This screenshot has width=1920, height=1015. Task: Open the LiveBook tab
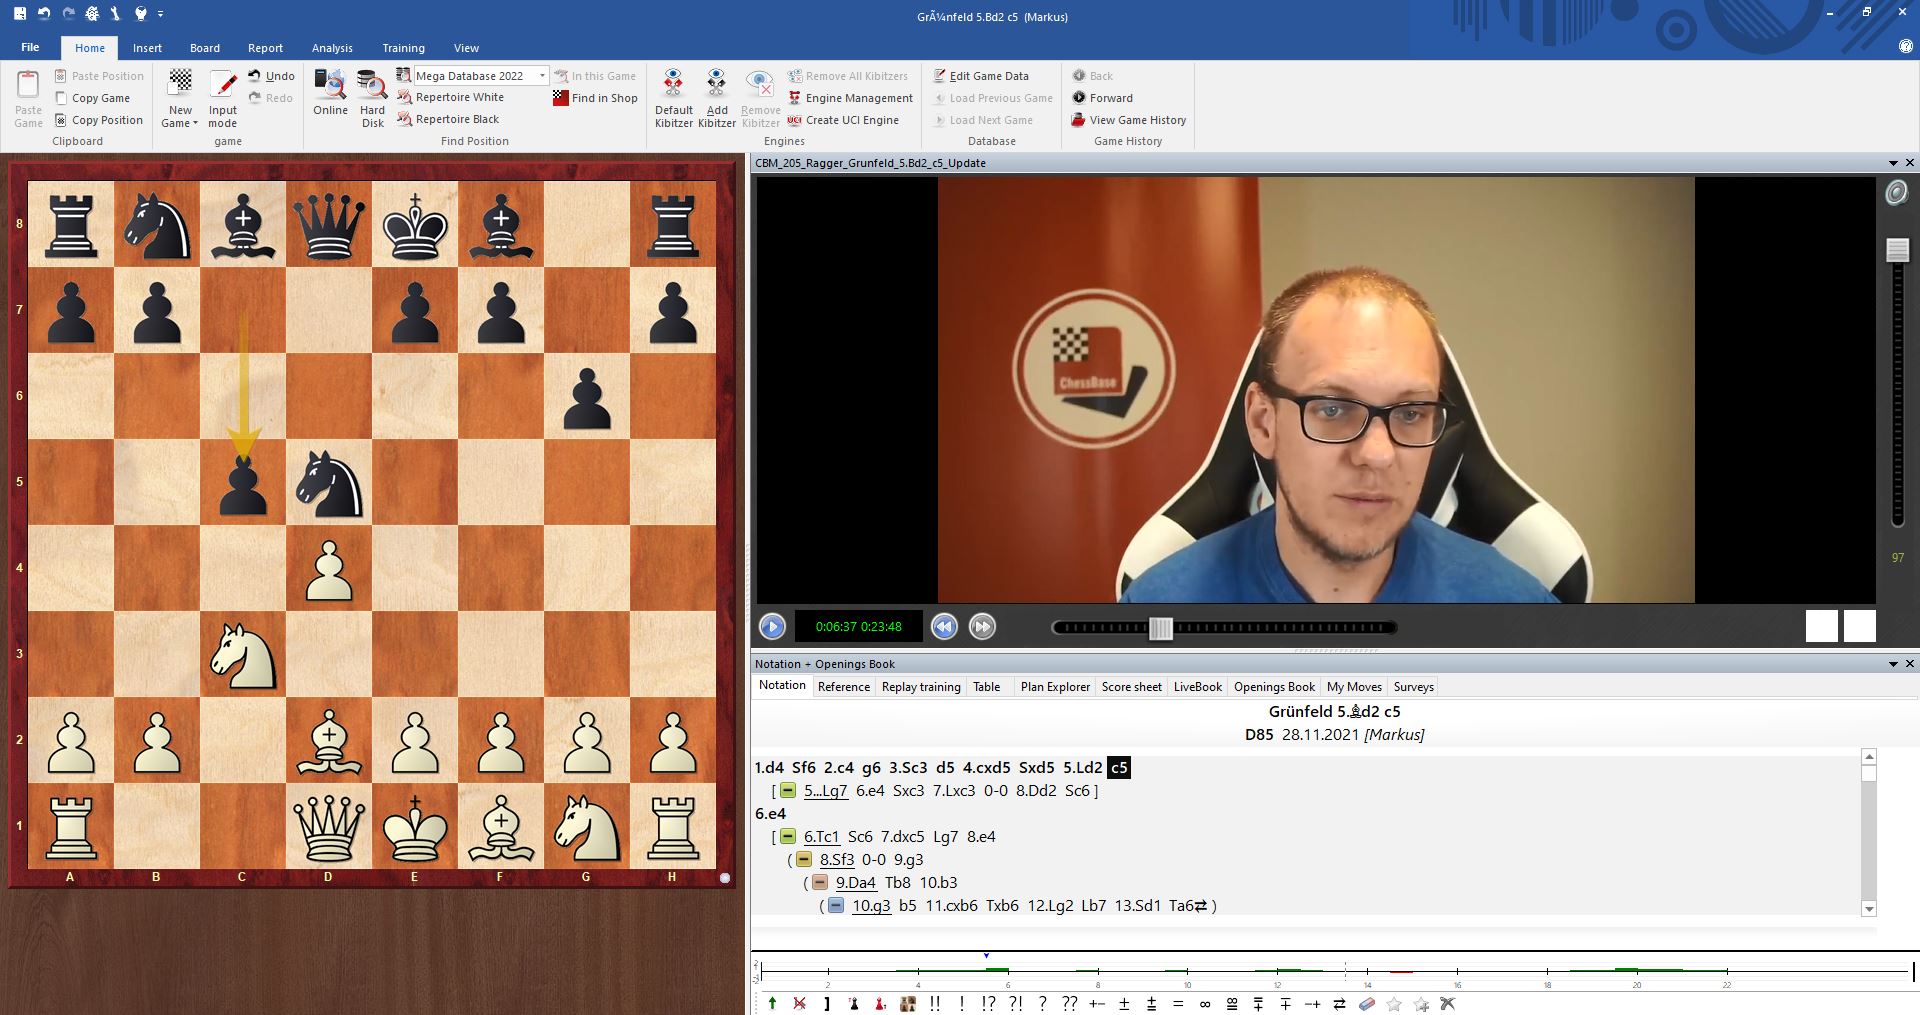click(x=1197, y=687)
